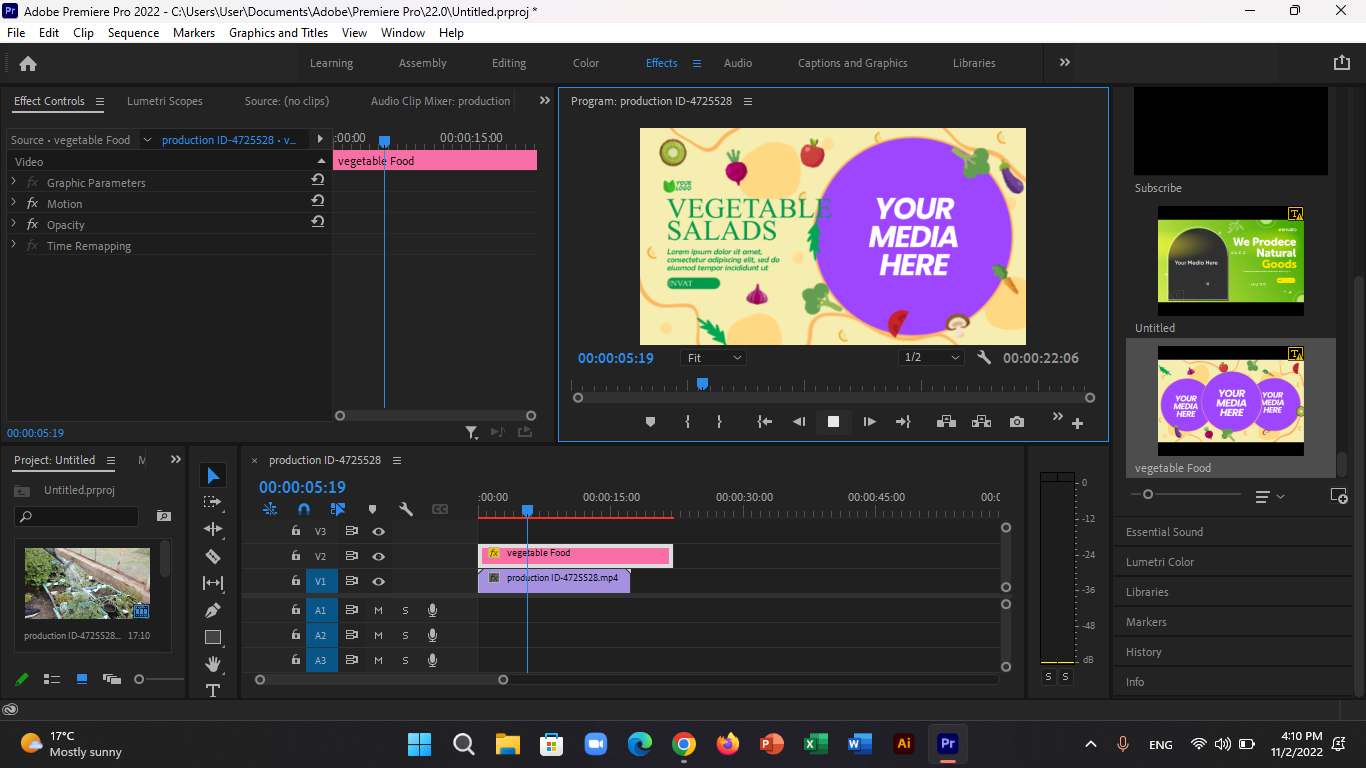
Task: Toggle V1 track output eye
Action: coord(378,581)
